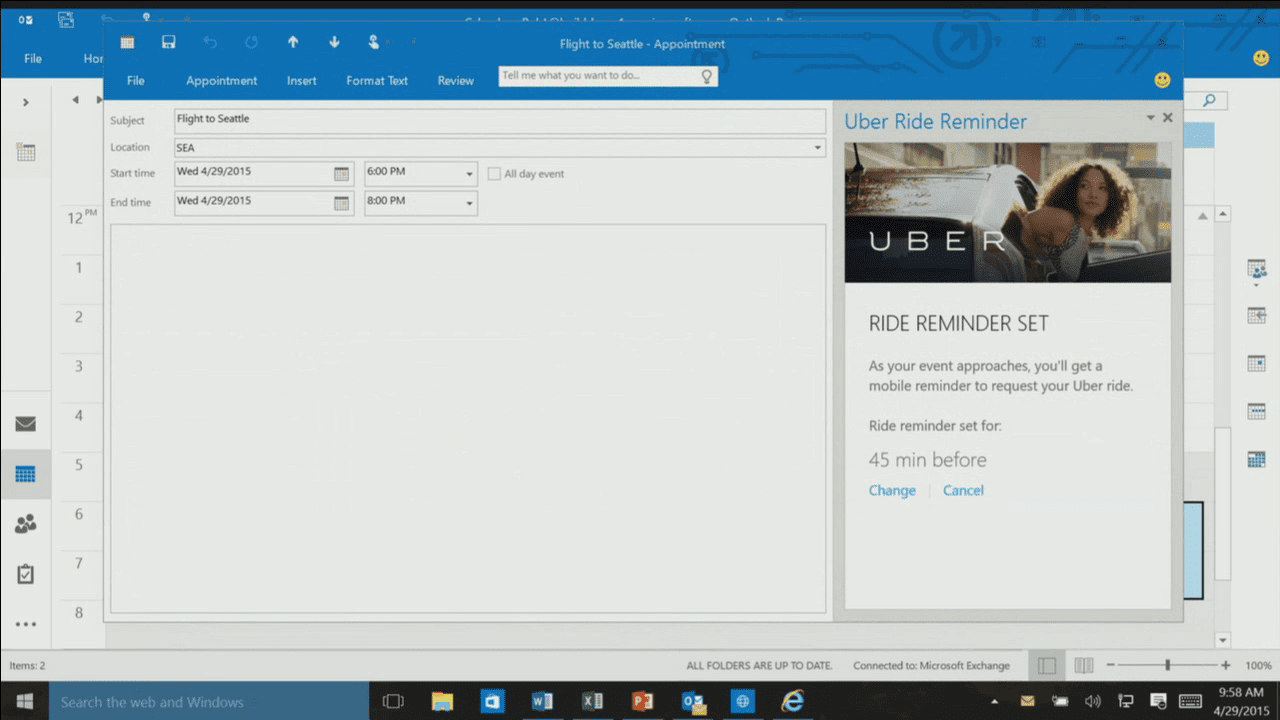
Task: Open the File tab in main Outlook window
Action: (x=33, y=59)
